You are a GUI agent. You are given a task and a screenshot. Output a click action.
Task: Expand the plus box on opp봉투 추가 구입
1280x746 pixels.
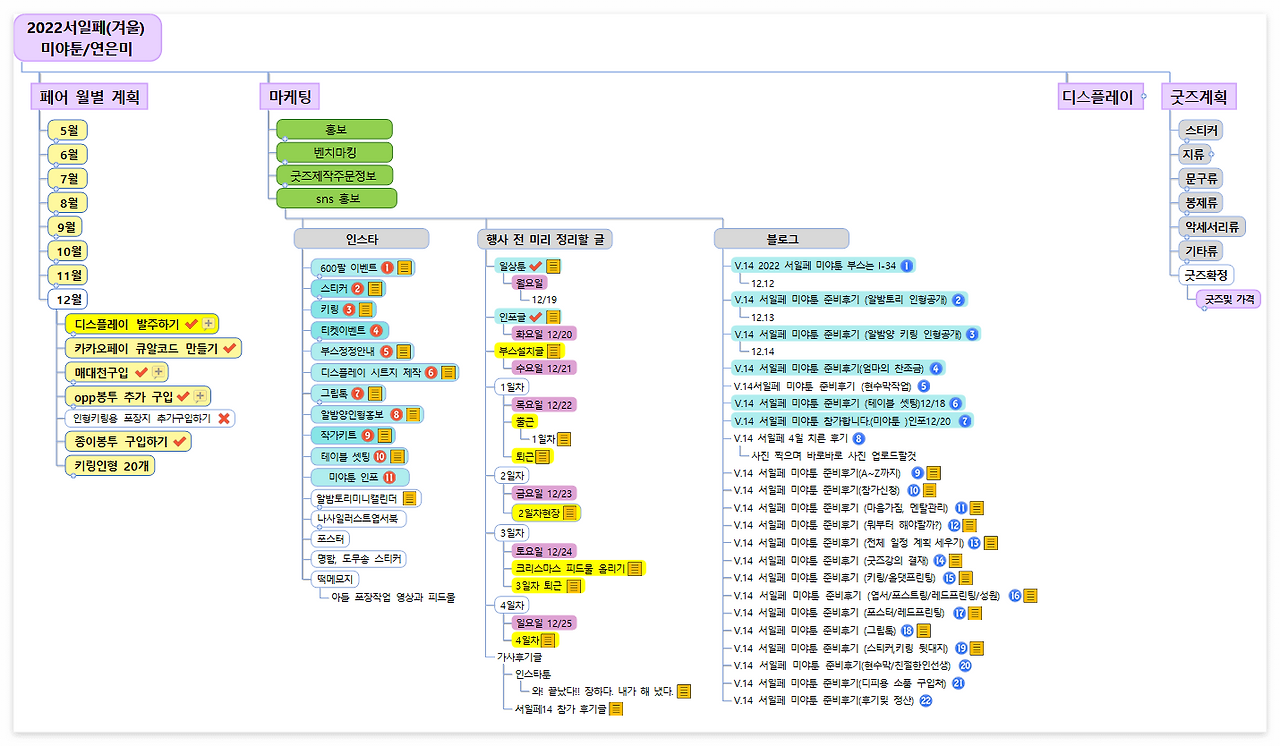click(200, 396)
